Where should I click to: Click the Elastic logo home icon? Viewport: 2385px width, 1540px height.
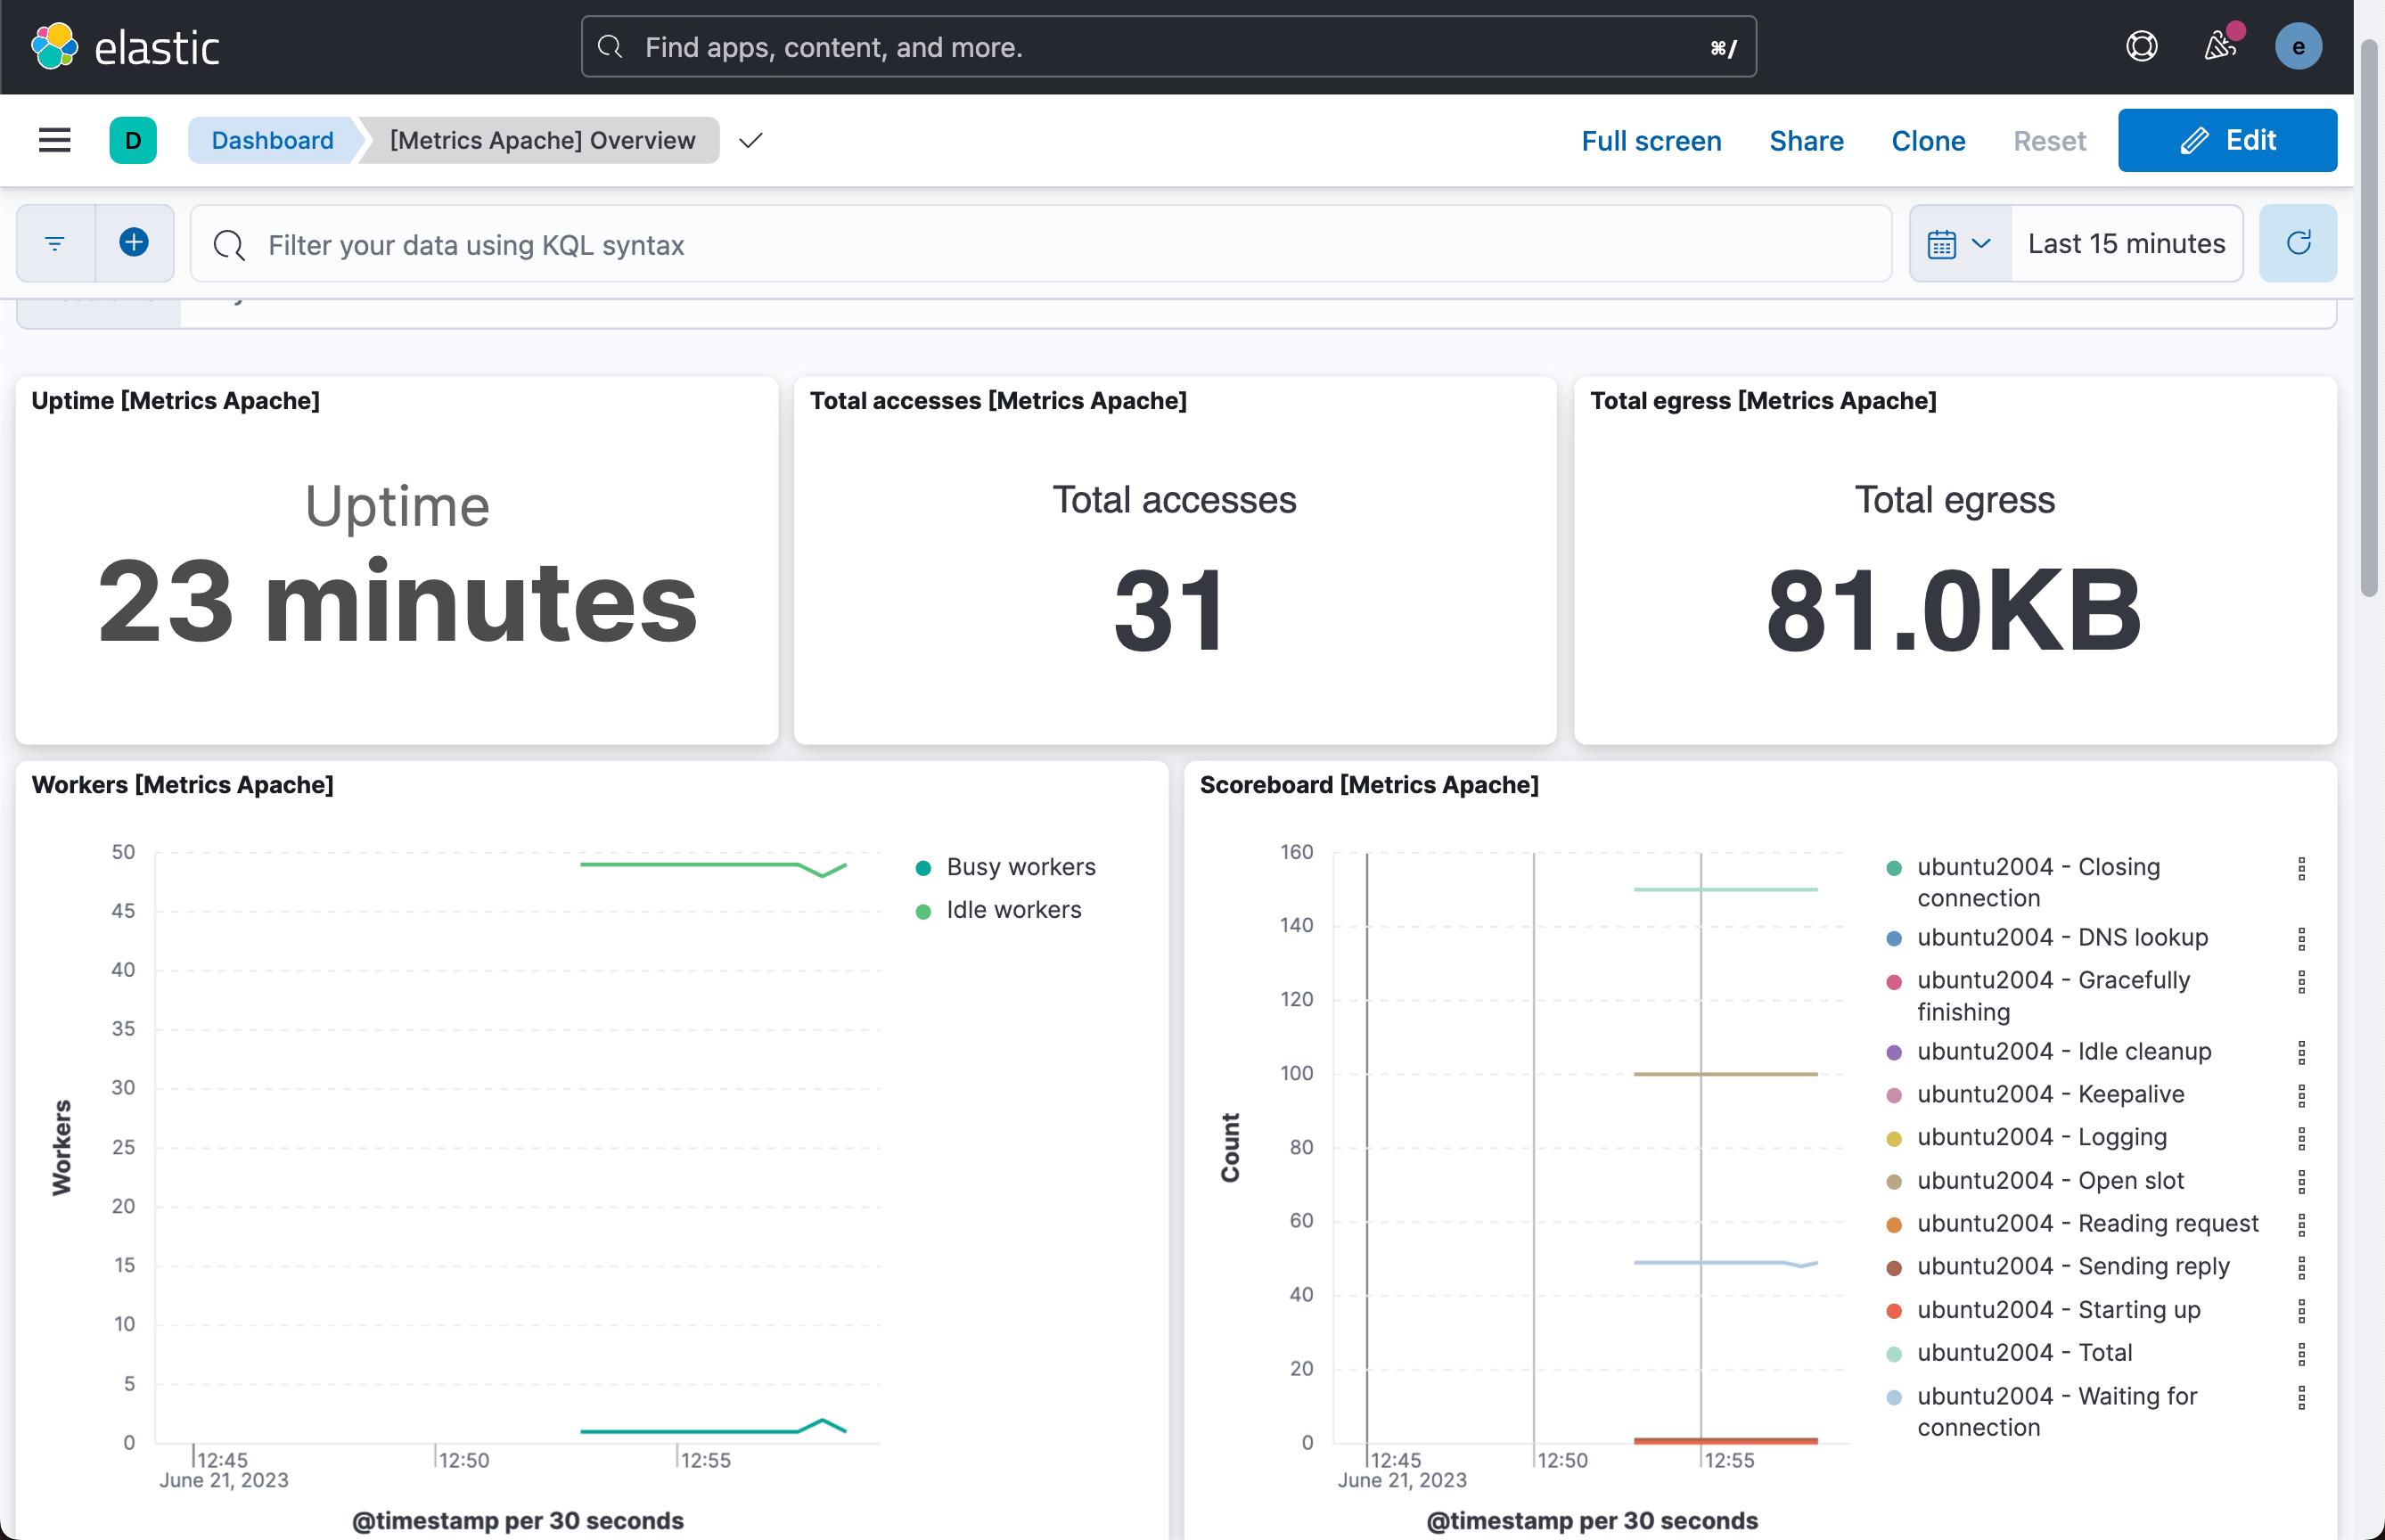(54, 46)
